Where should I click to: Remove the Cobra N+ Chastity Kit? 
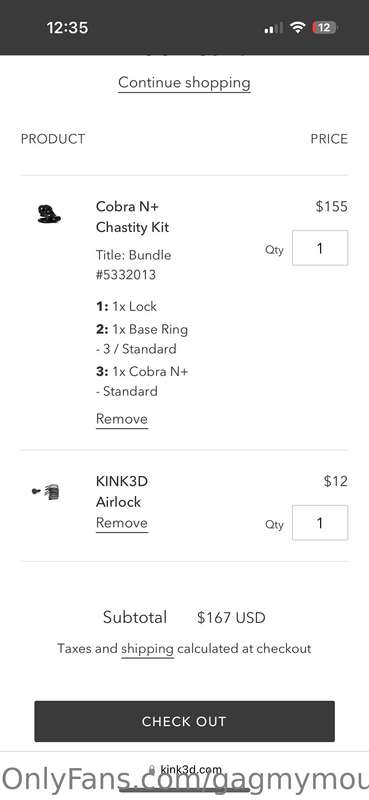tap(122, 419)
